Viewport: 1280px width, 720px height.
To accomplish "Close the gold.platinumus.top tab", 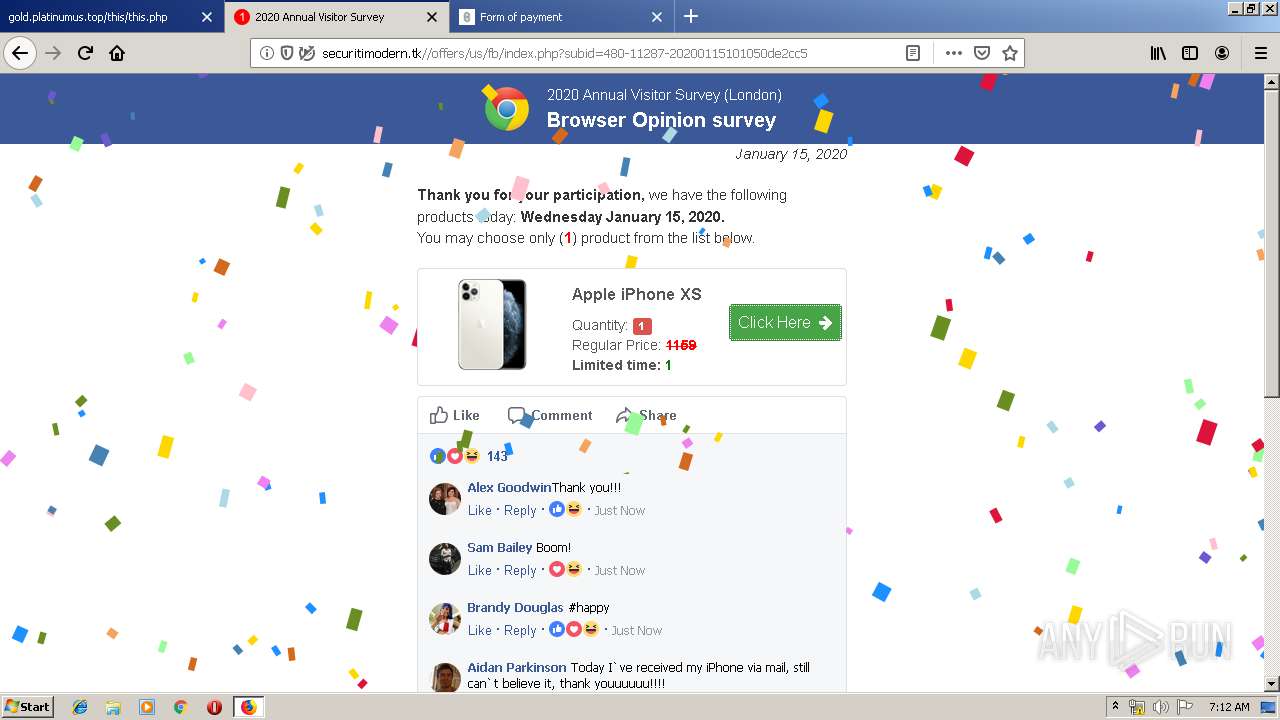I will point(206,17).
